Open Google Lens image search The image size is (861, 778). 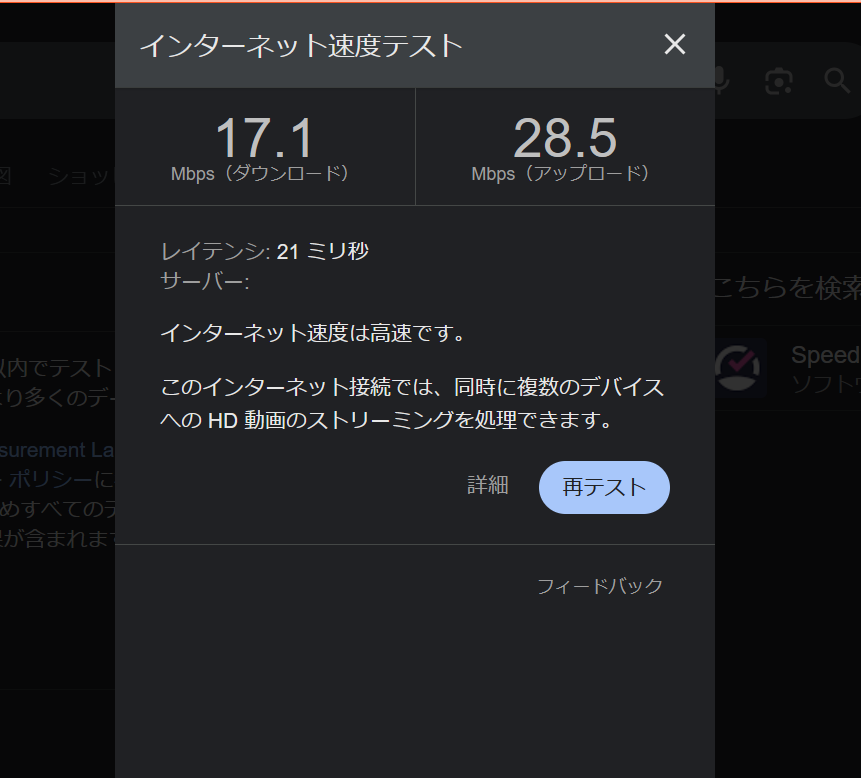[x=778, y=81]
